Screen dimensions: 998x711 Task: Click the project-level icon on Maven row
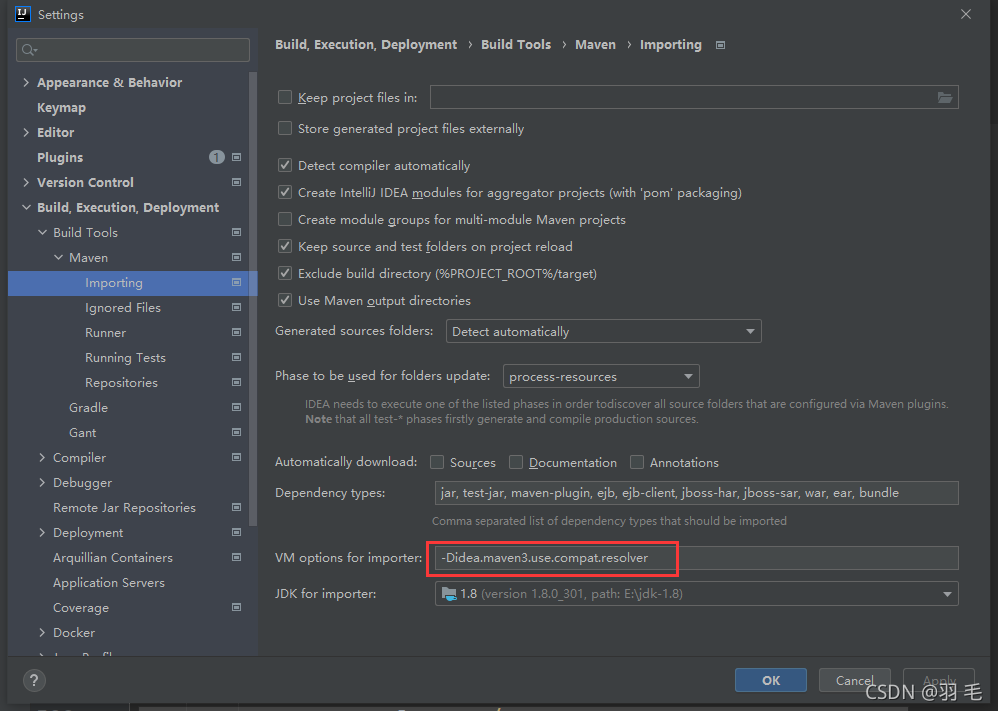237,257
